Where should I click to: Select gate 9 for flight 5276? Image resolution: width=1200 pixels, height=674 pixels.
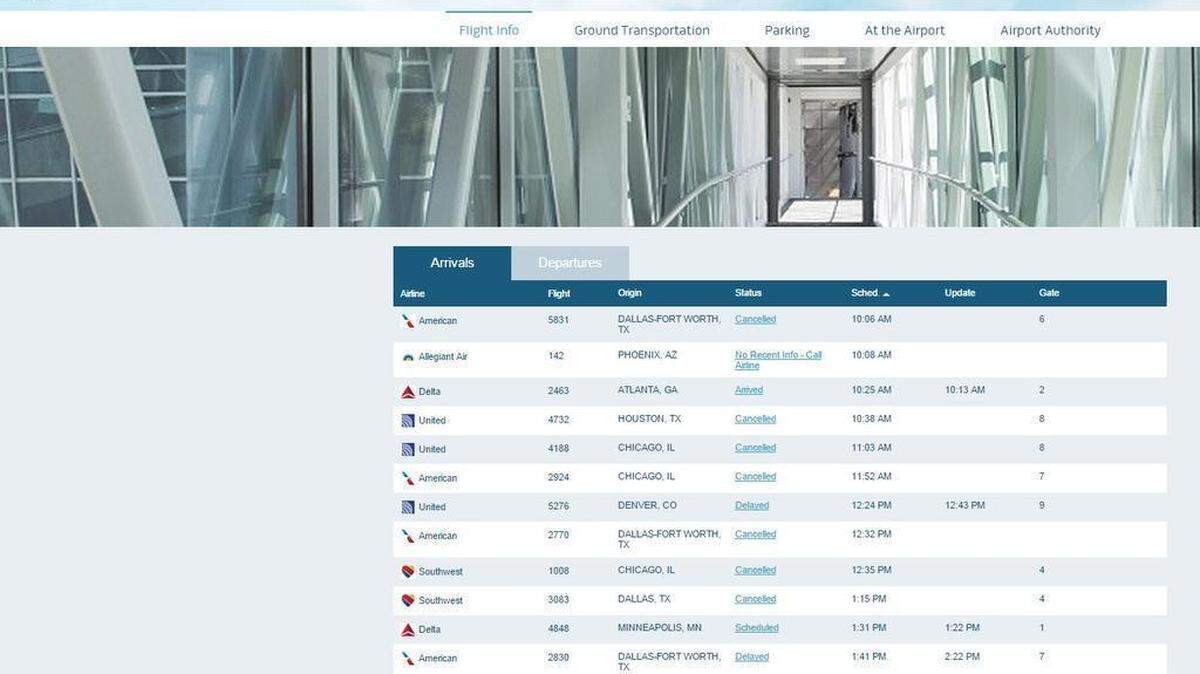pyautogui.click(x=1041, y=505)
